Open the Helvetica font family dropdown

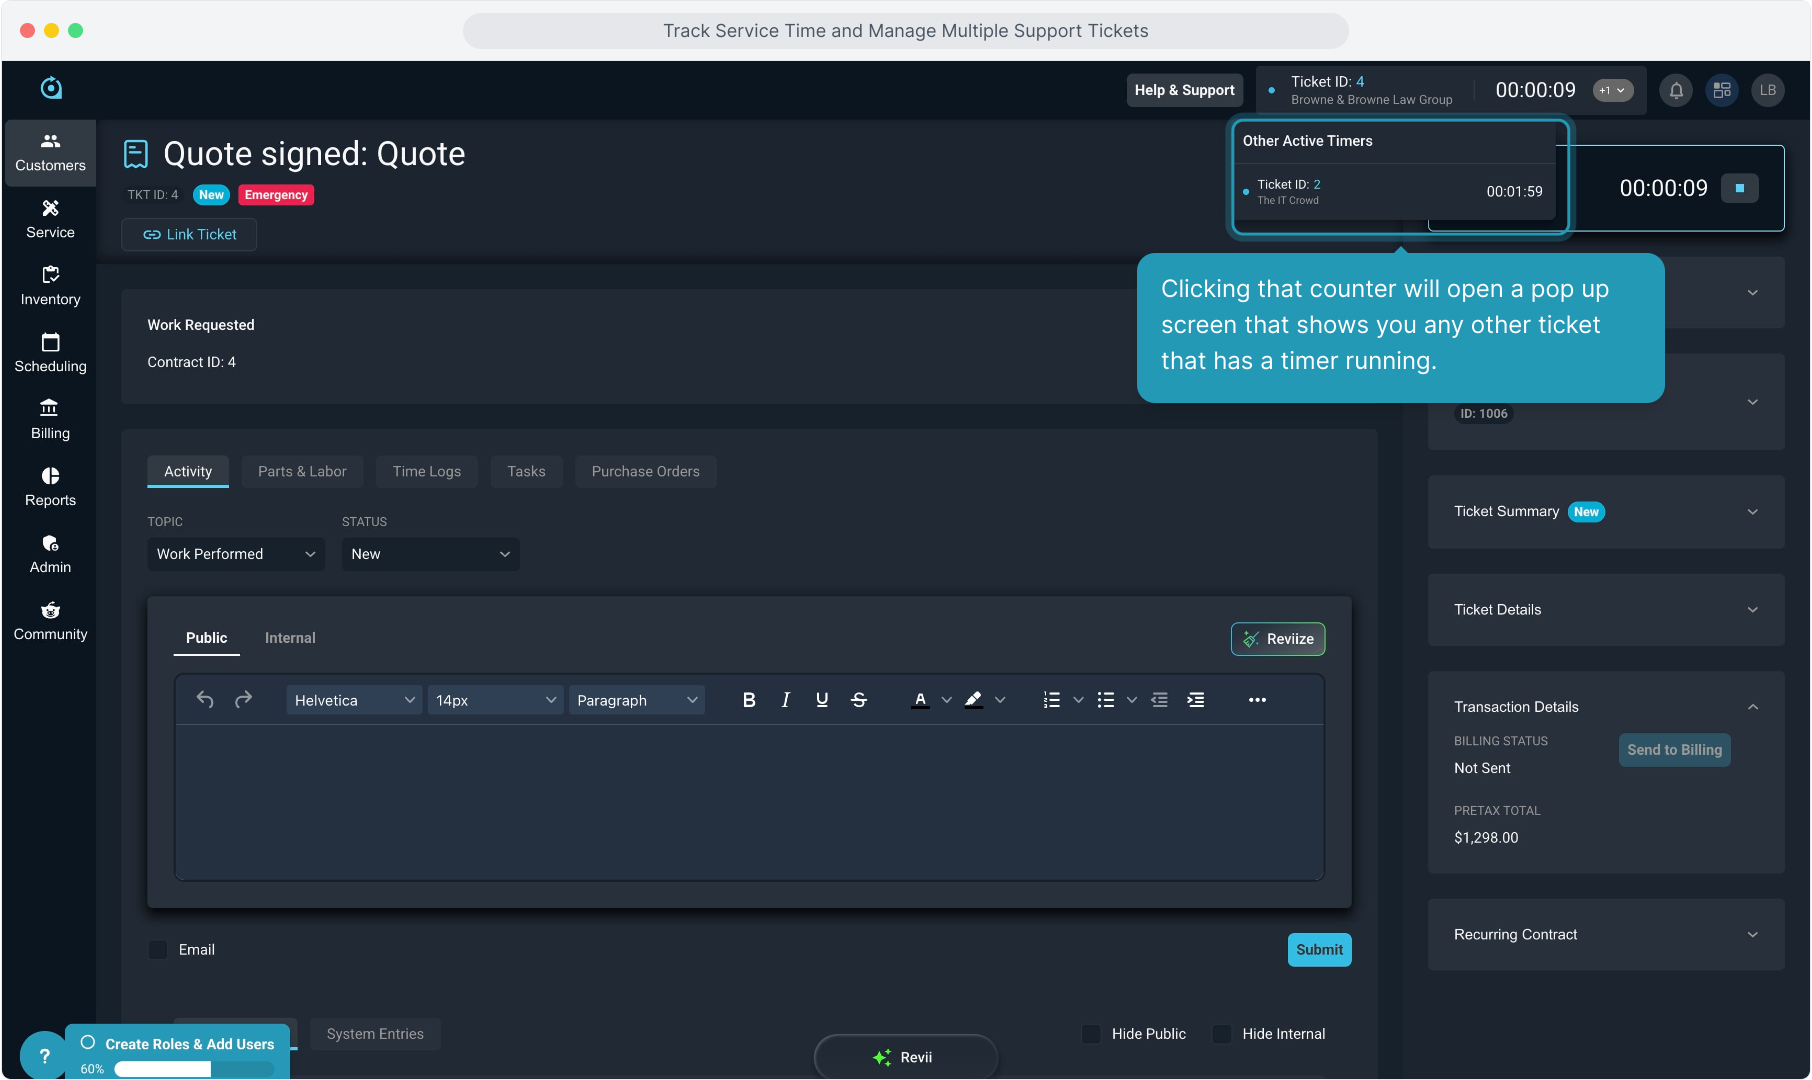click(x=354, y=700)
